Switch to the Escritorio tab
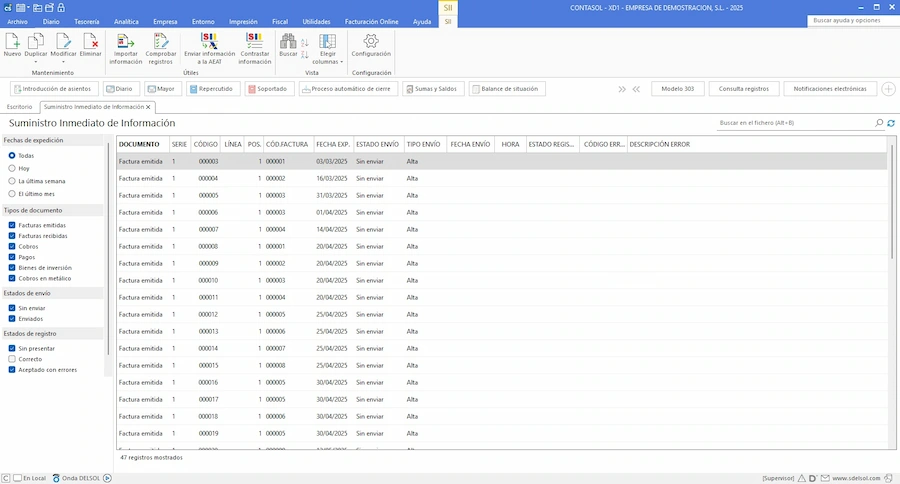Image resolution: width=900 pixels, height=484 pixels. coord(20,106)
